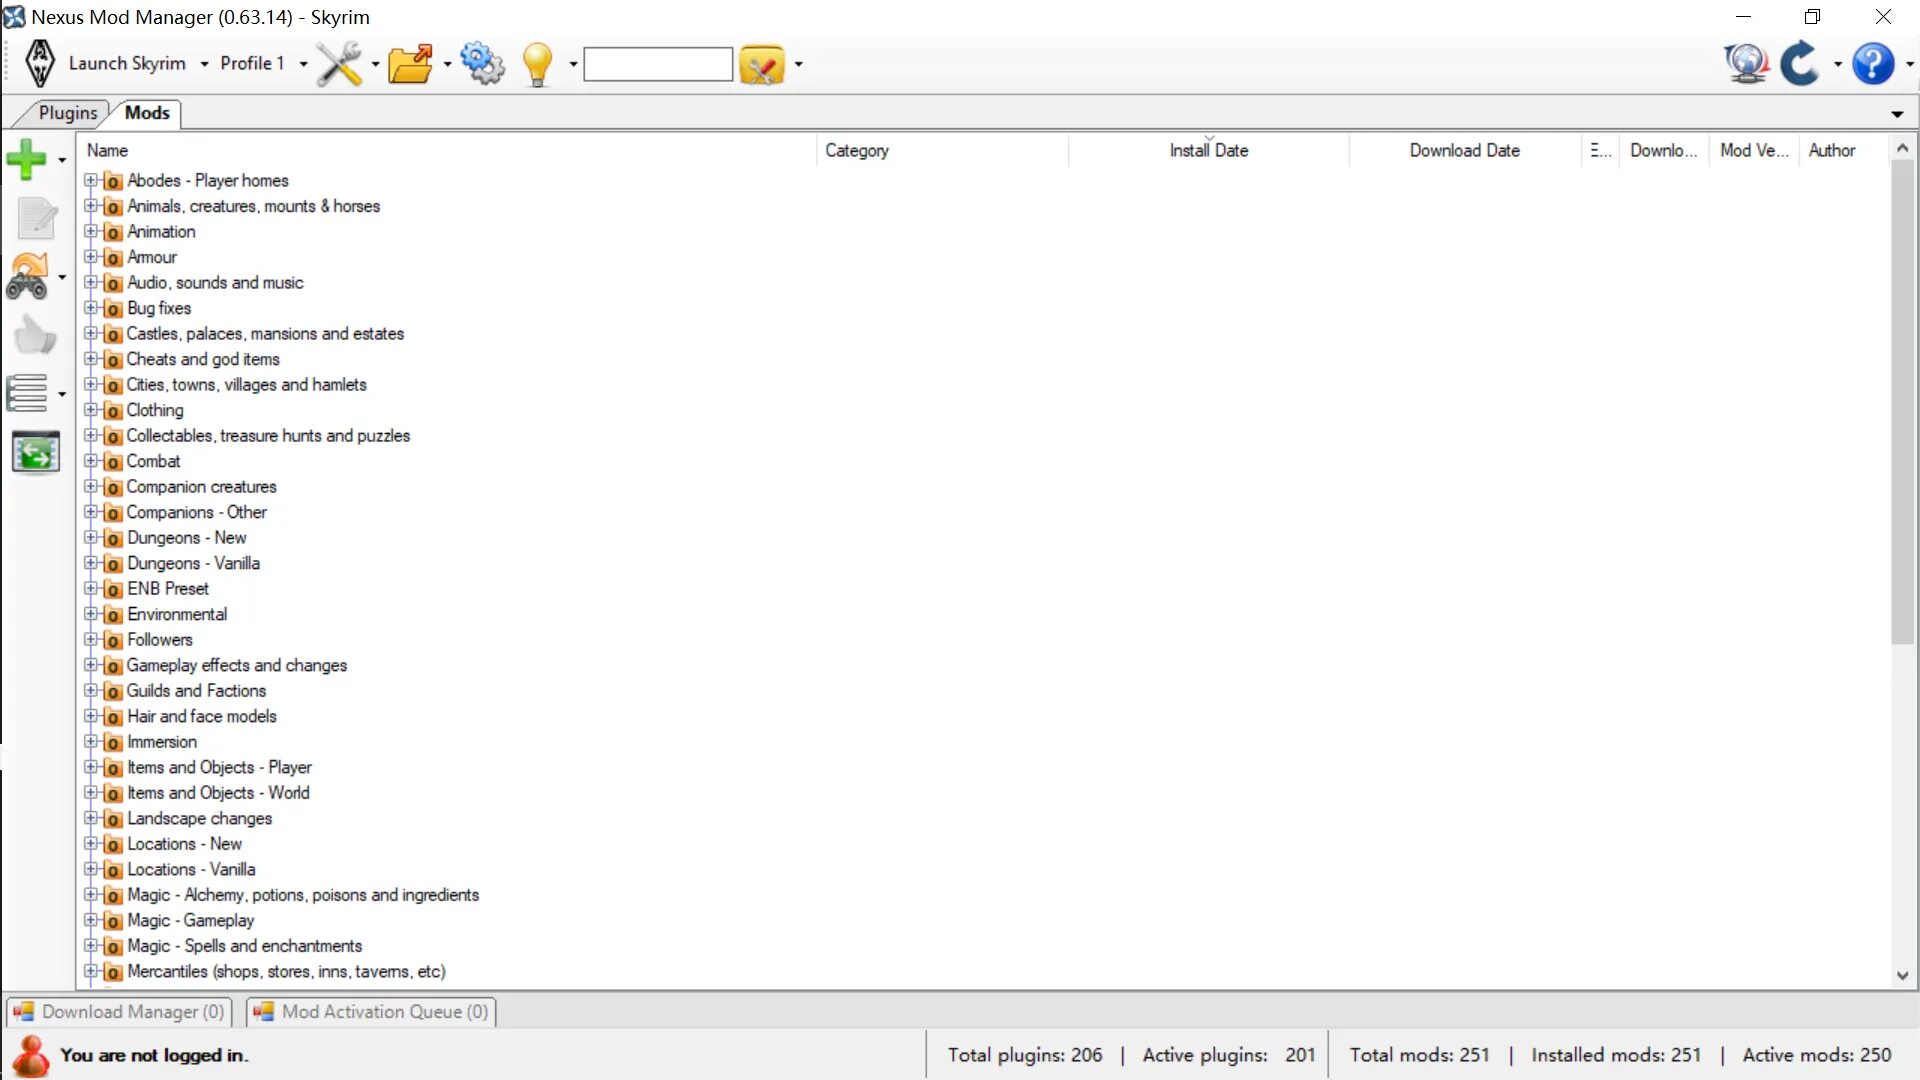Screen dimensions: 1920x1080
Task: Click the category list view icon in sidebar
Action: click(27, 393)
